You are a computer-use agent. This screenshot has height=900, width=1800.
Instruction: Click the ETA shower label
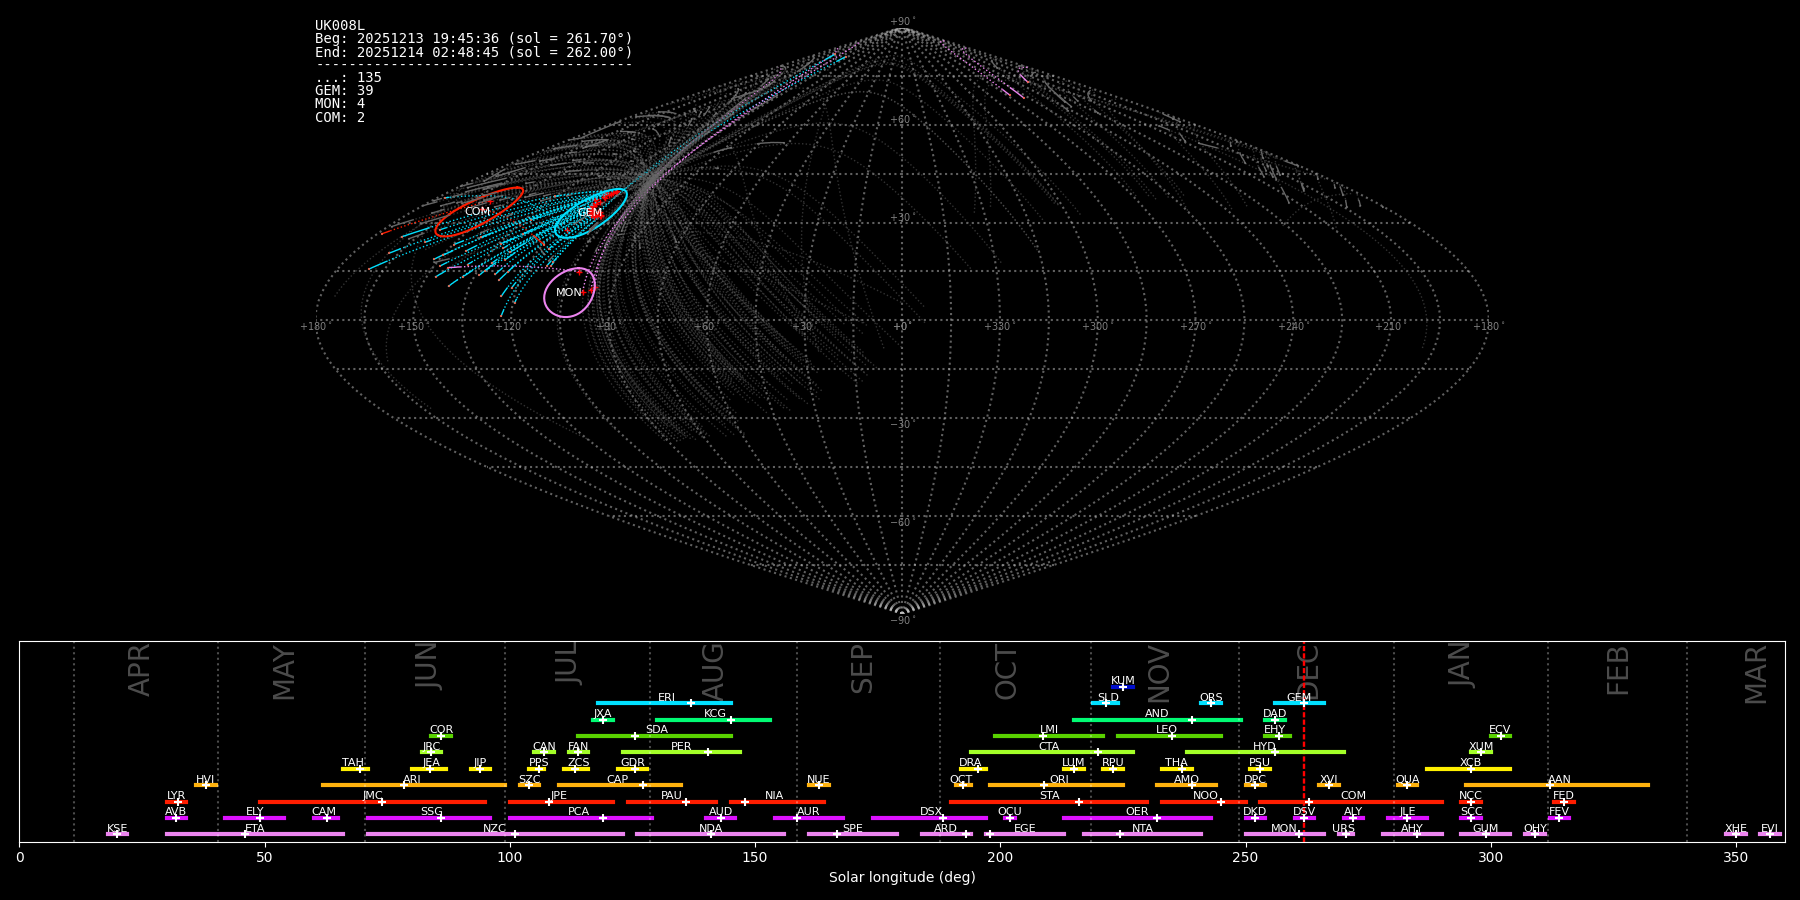point(255,829)
